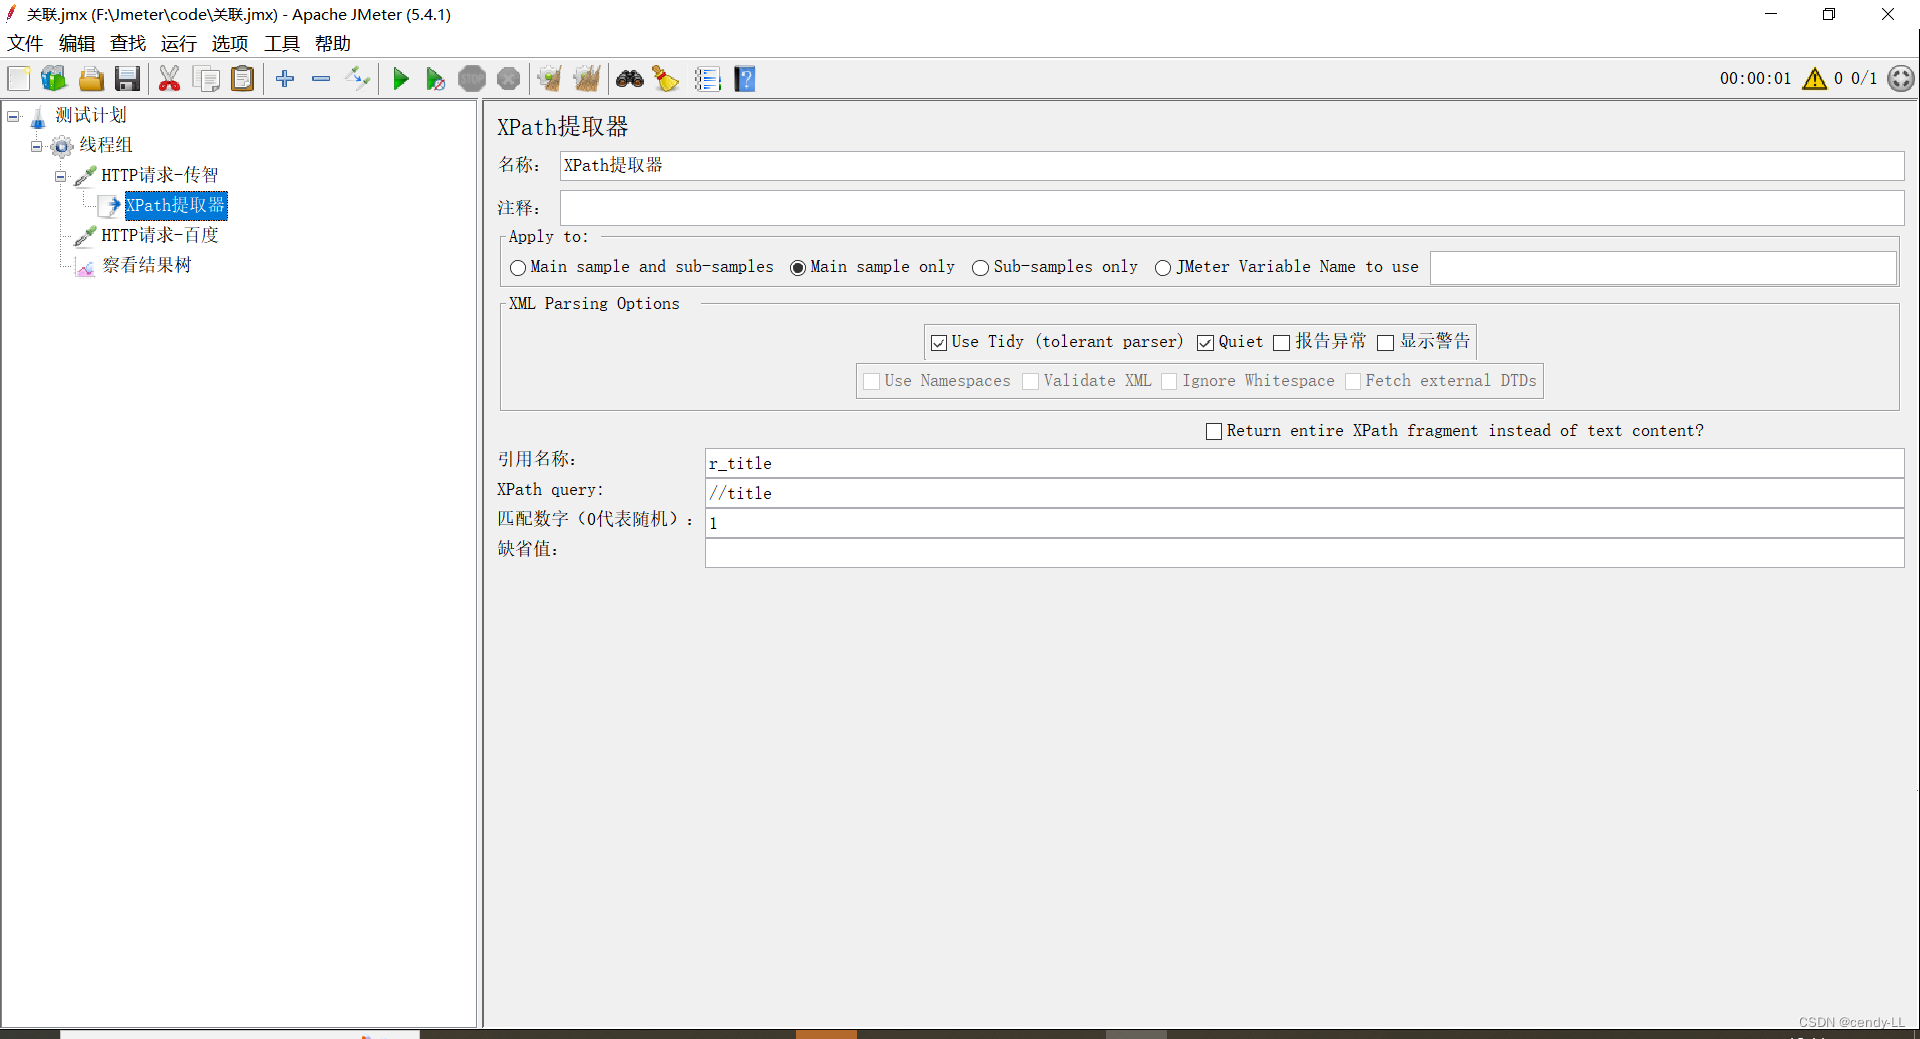
Task: Collapse the 测试计划 root node
Action: (13, 116)
